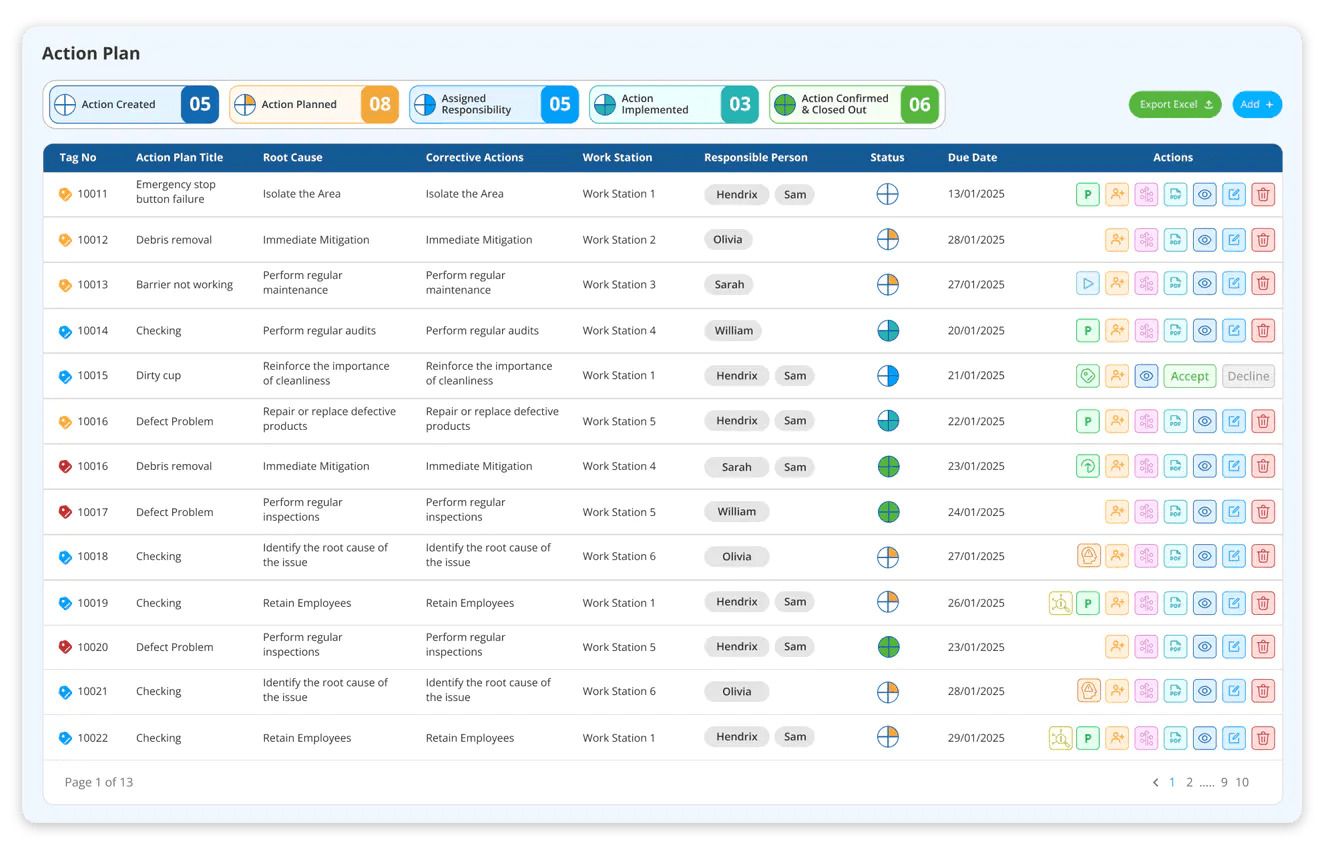The width and height of the screenshot is (1324, 850).
Task: View details of Defect Problem row 10020 via eye icon
Action: (1205, 646)
